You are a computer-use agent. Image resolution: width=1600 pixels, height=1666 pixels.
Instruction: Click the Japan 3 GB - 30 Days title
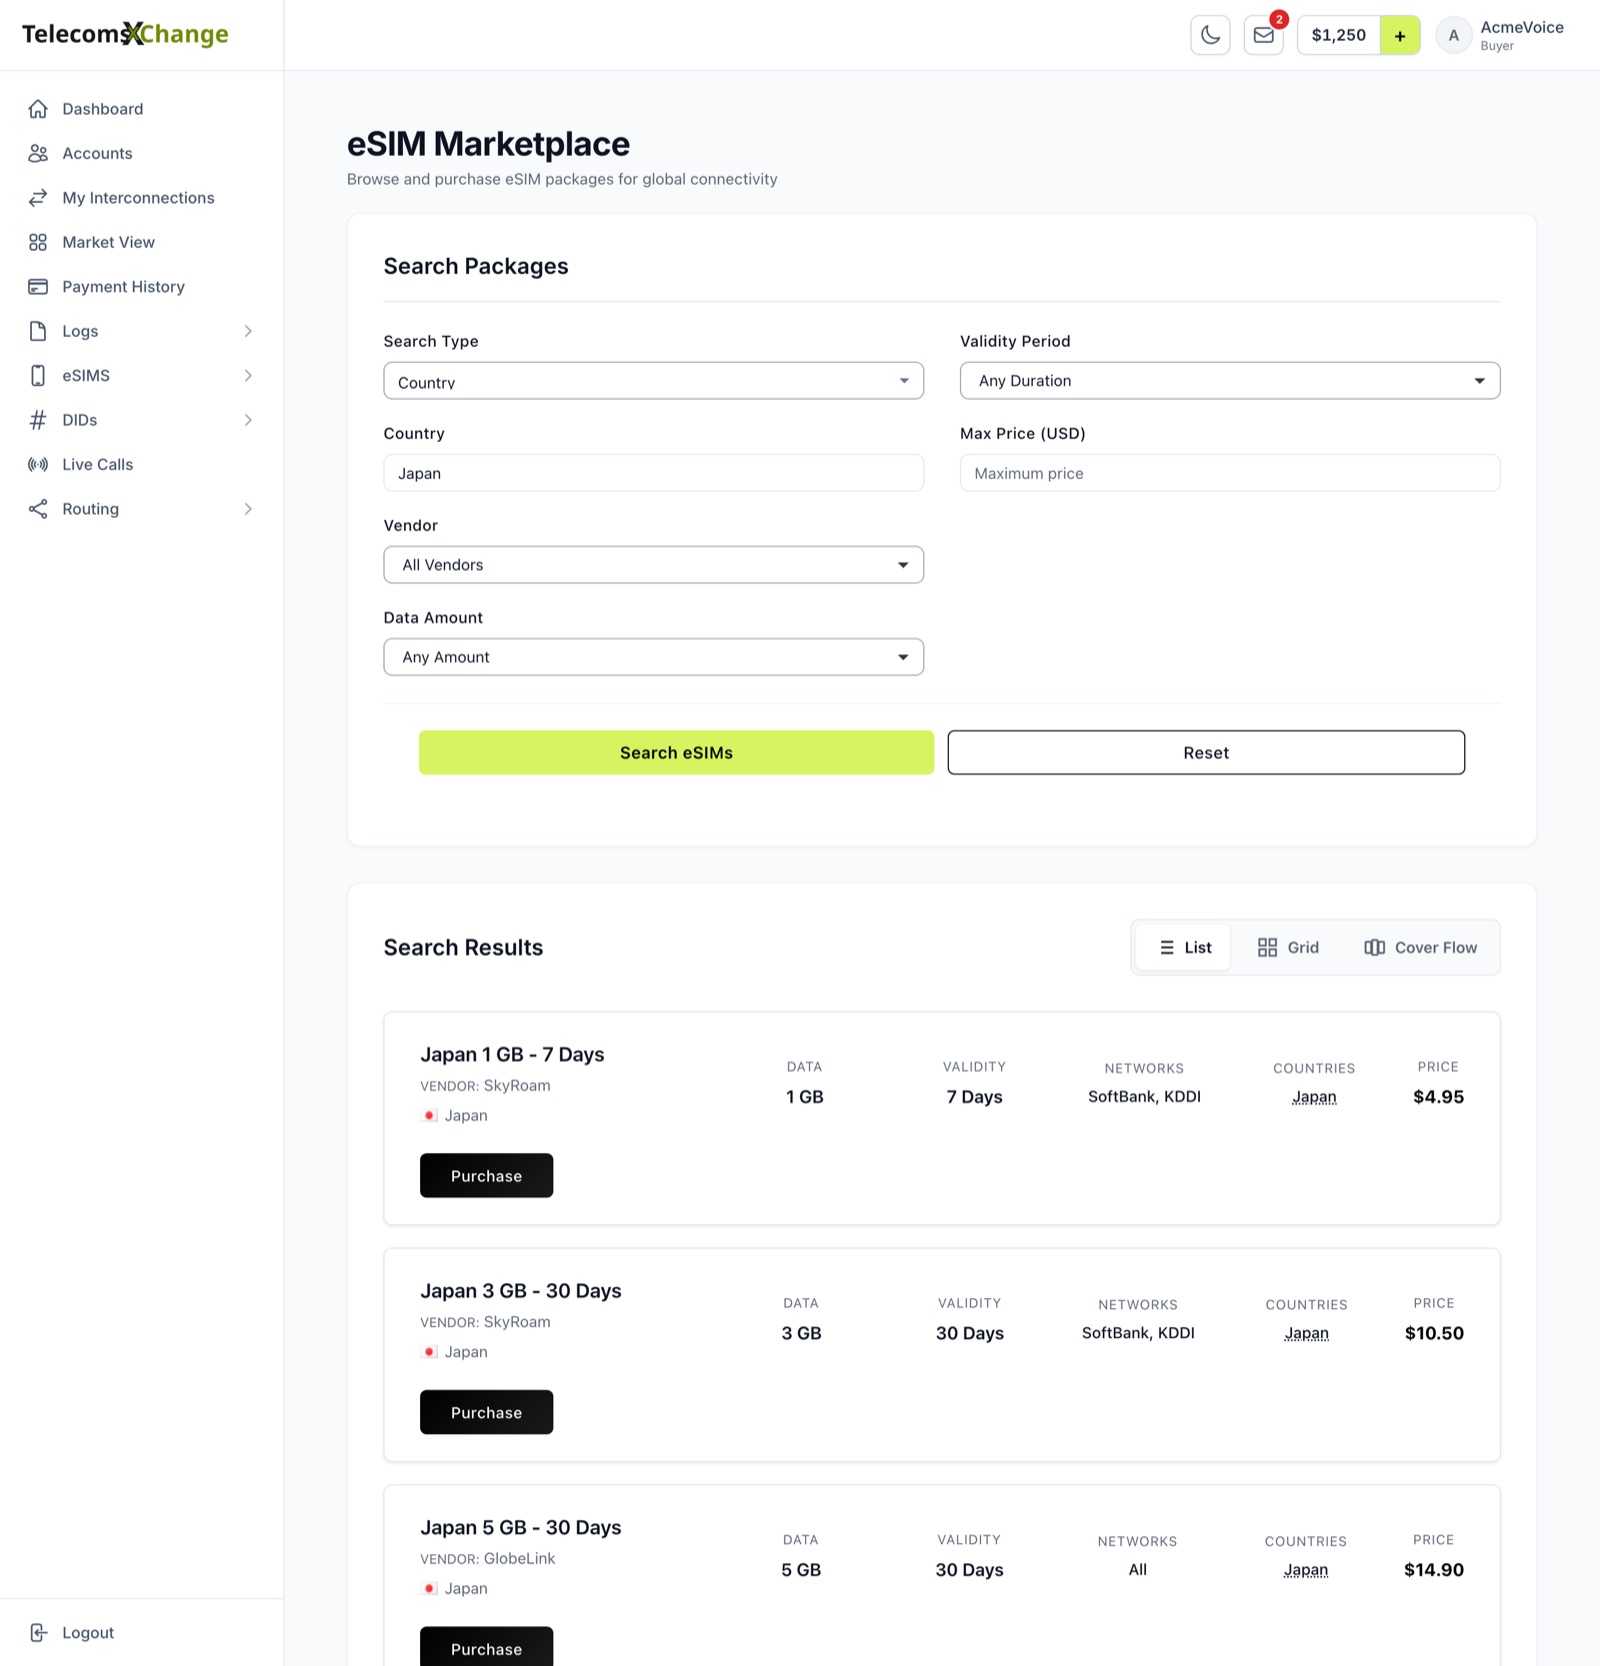521,1291
